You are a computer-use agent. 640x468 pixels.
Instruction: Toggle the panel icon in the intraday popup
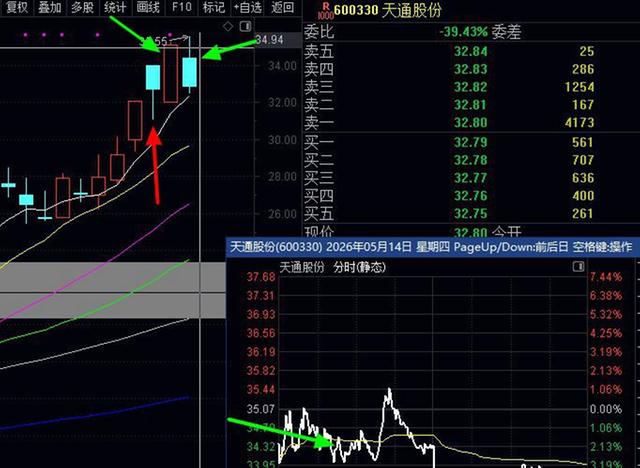(x=578, y=267)
